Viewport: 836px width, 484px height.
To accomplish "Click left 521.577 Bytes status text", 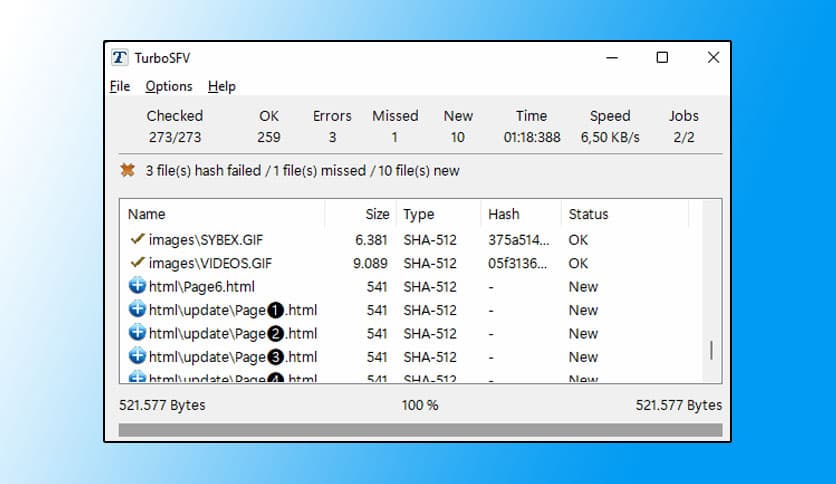I will coord(162,405).
